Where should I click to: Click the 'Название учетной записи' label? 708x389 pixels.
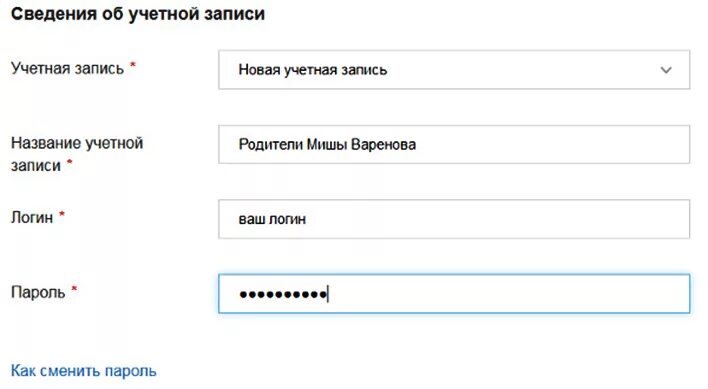pyautogui.click(x=77, y=154)
